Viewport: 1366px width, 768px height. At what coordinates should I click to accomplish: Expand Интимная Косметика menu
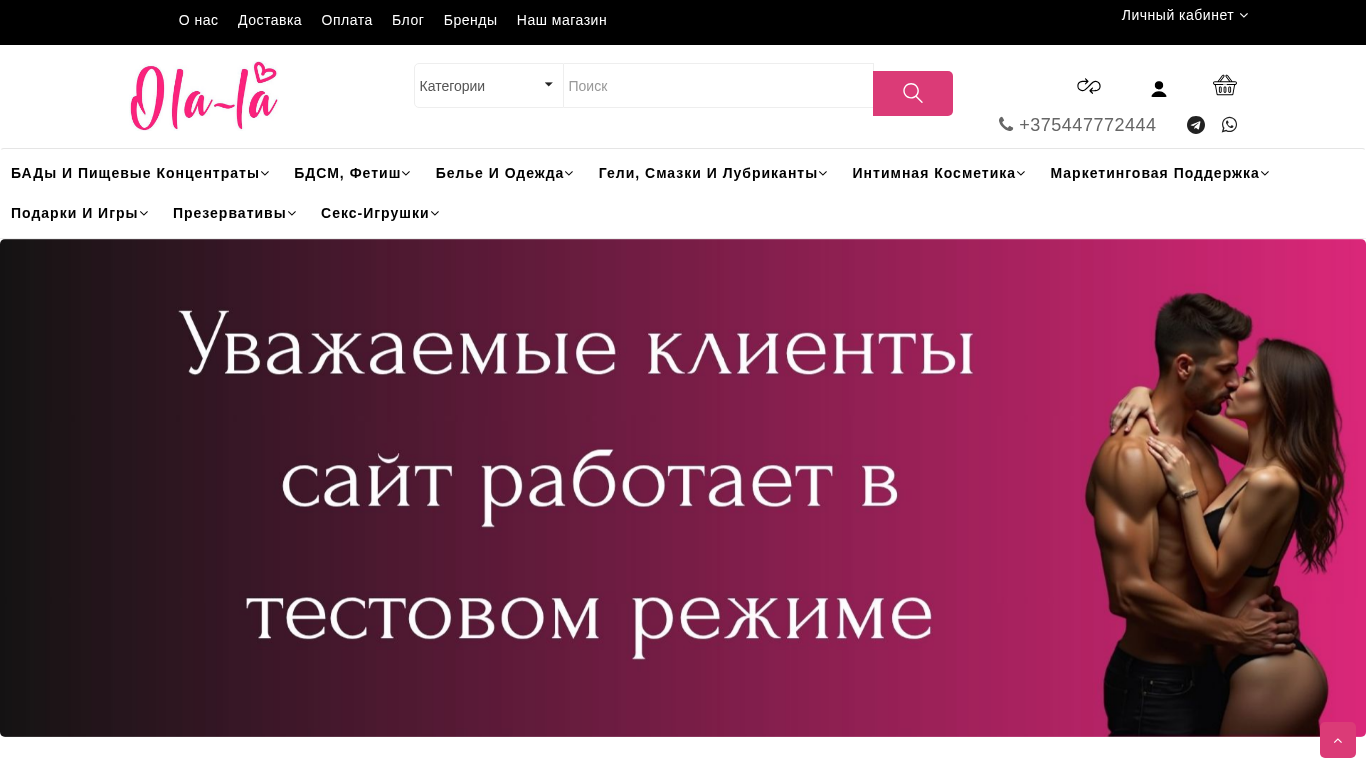point(939,173)
